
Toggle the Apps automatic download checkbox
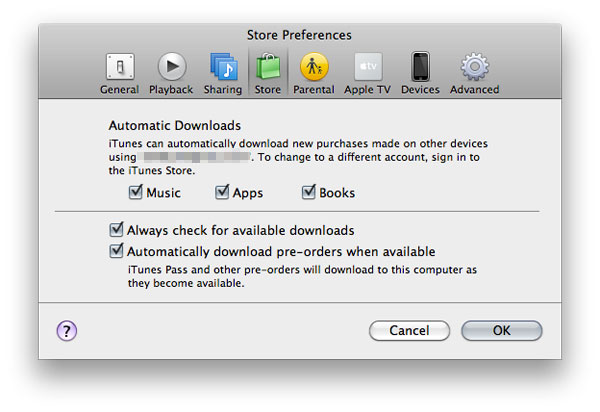tap(222, 192)
